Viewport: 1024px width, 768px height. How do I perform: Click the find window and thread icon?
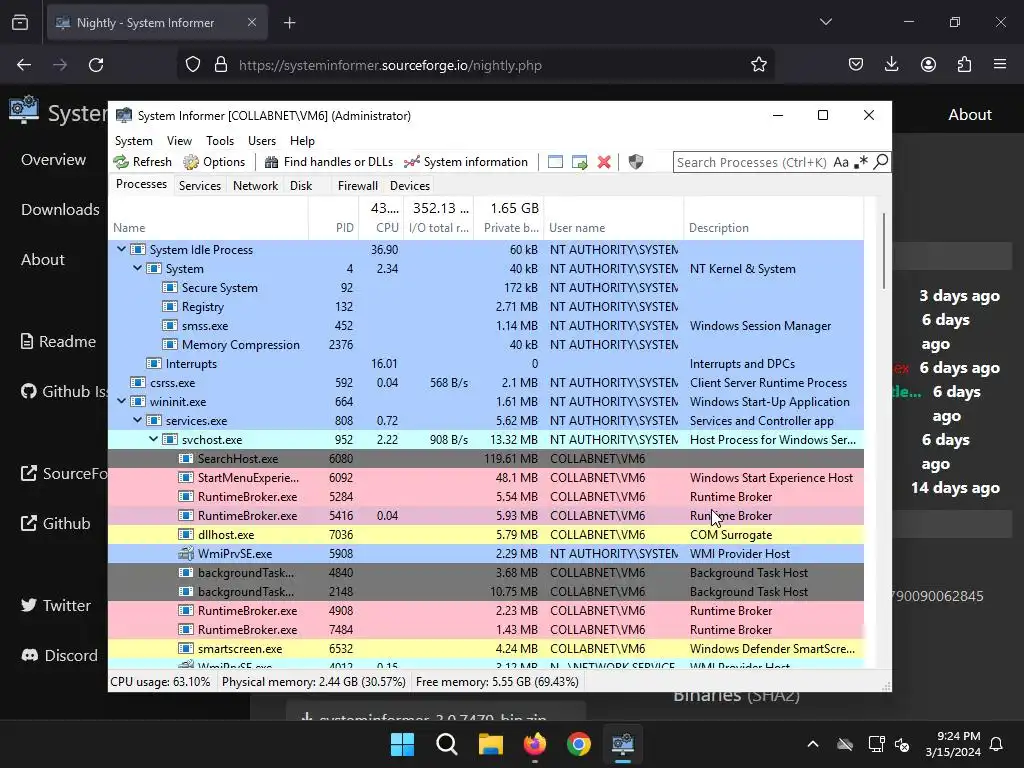579,162
